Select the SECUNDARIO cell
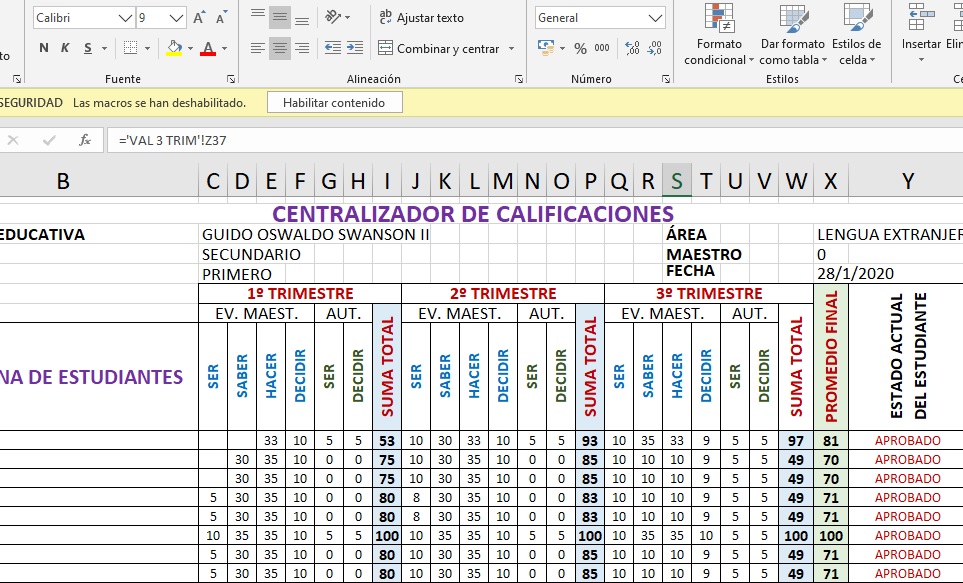Viewport: 963px width, 583px height. click(251, 254)
